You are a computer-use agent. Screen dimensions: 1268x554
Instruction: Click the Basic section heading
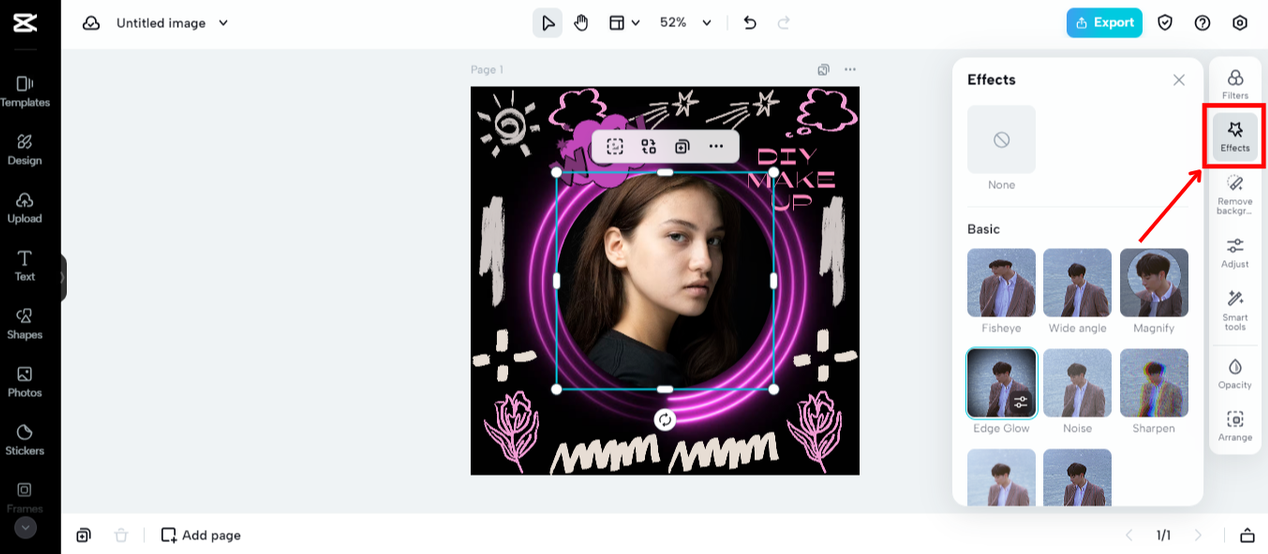983,229
